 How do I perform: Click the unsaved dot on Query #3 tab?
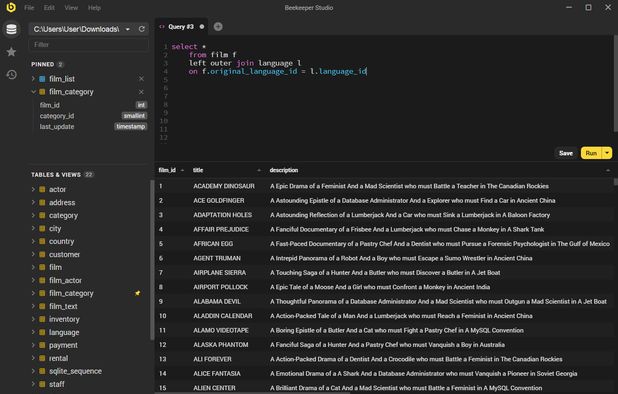[202, 27]
